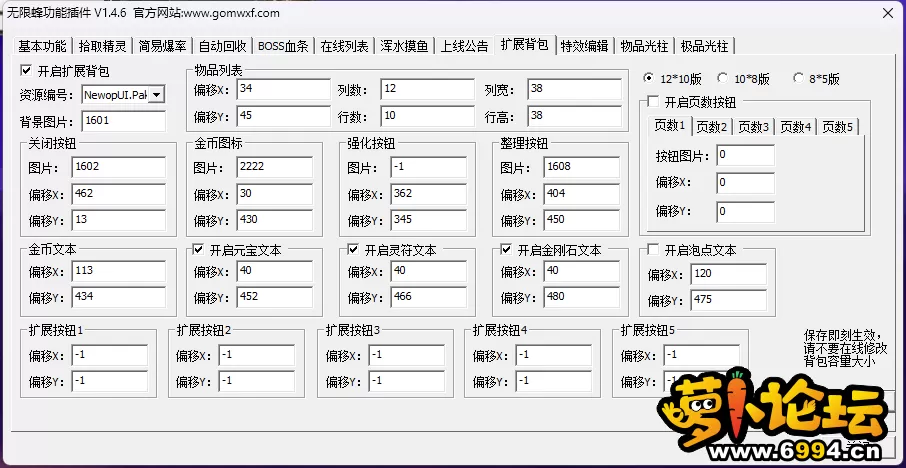Select the 页数3 sub-tab

click(x=753, y=127)
